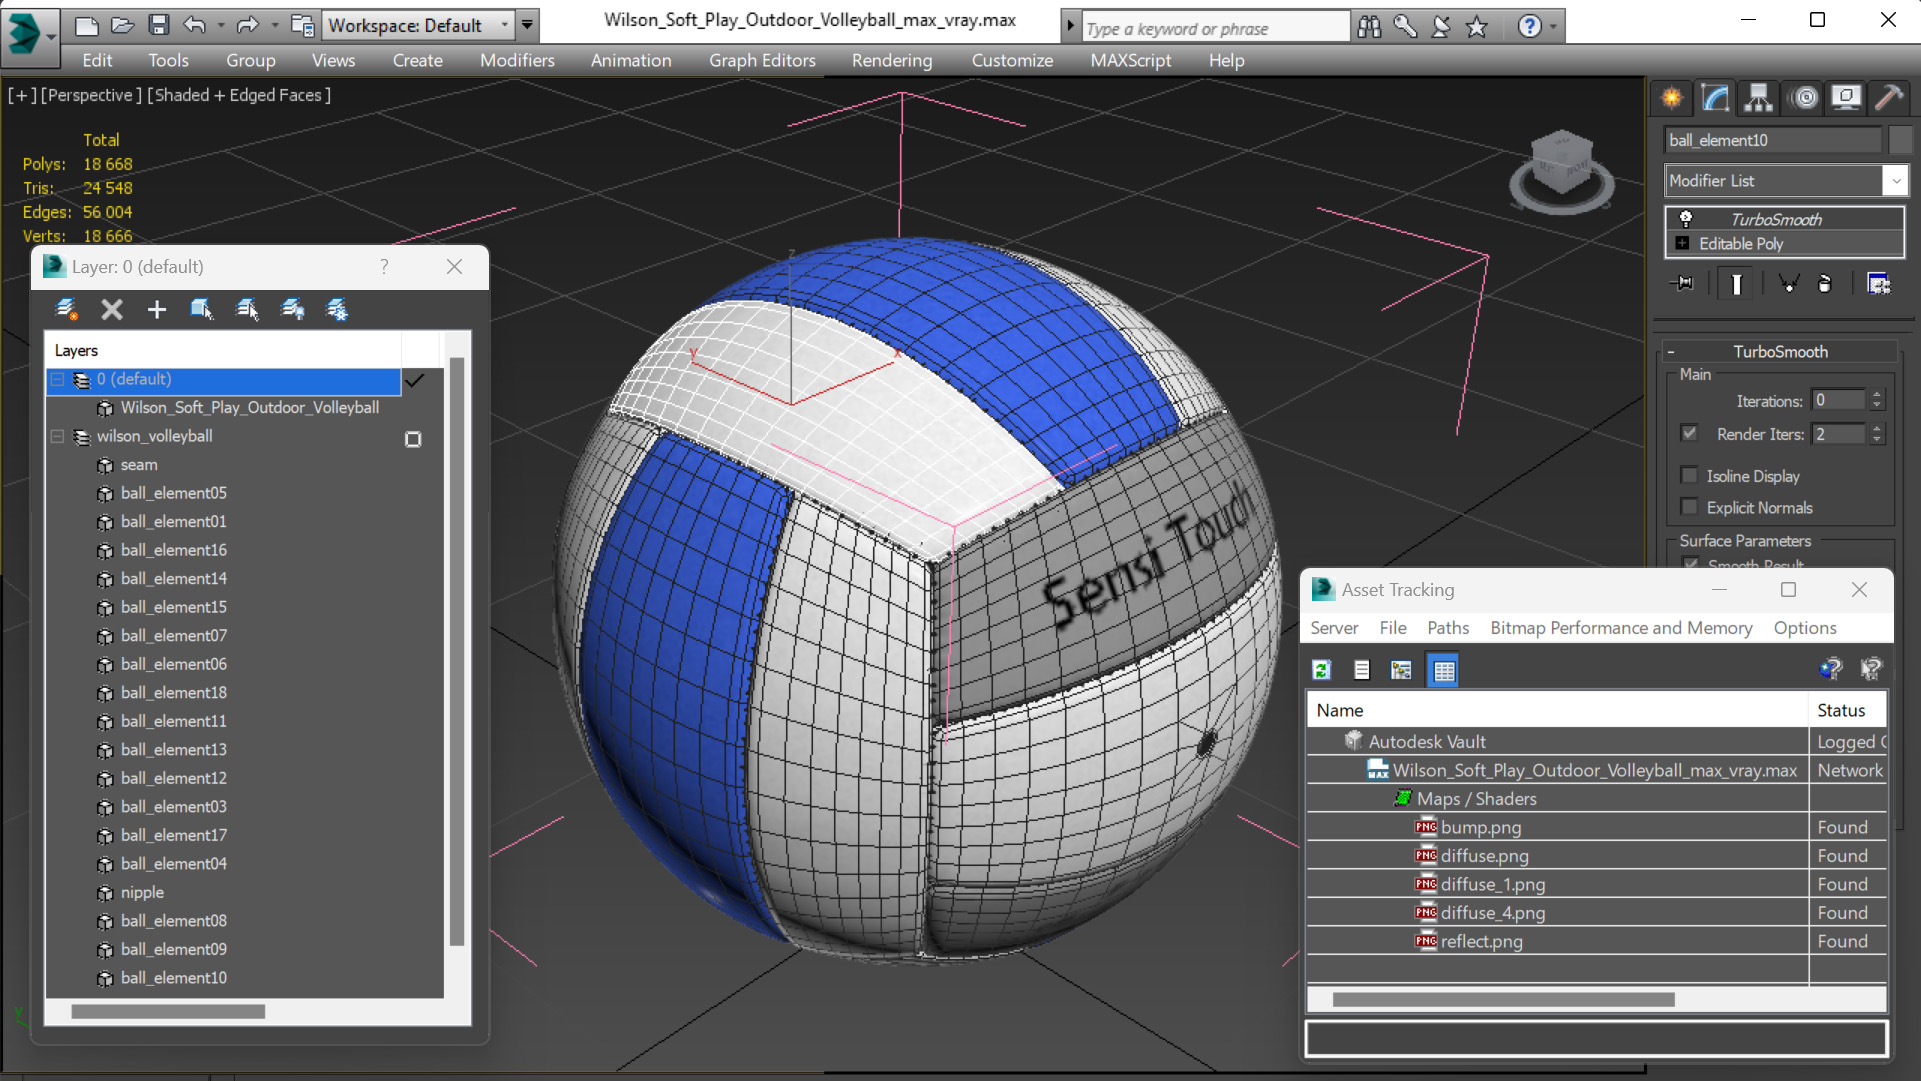Click the search keyword input field
The width and height of the screenshot is (1921, 1081).
click(x=1214, y=28)
